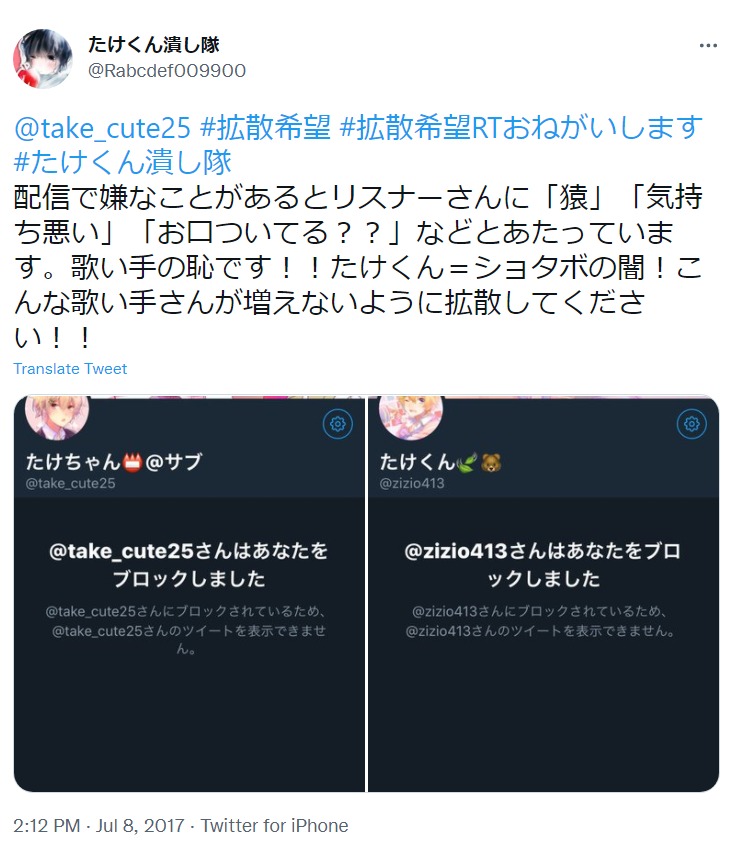Image resolution: width=734 pixels, height=852 pixels.
Task: Click Translate Tweet
Action: coord(70,369)
